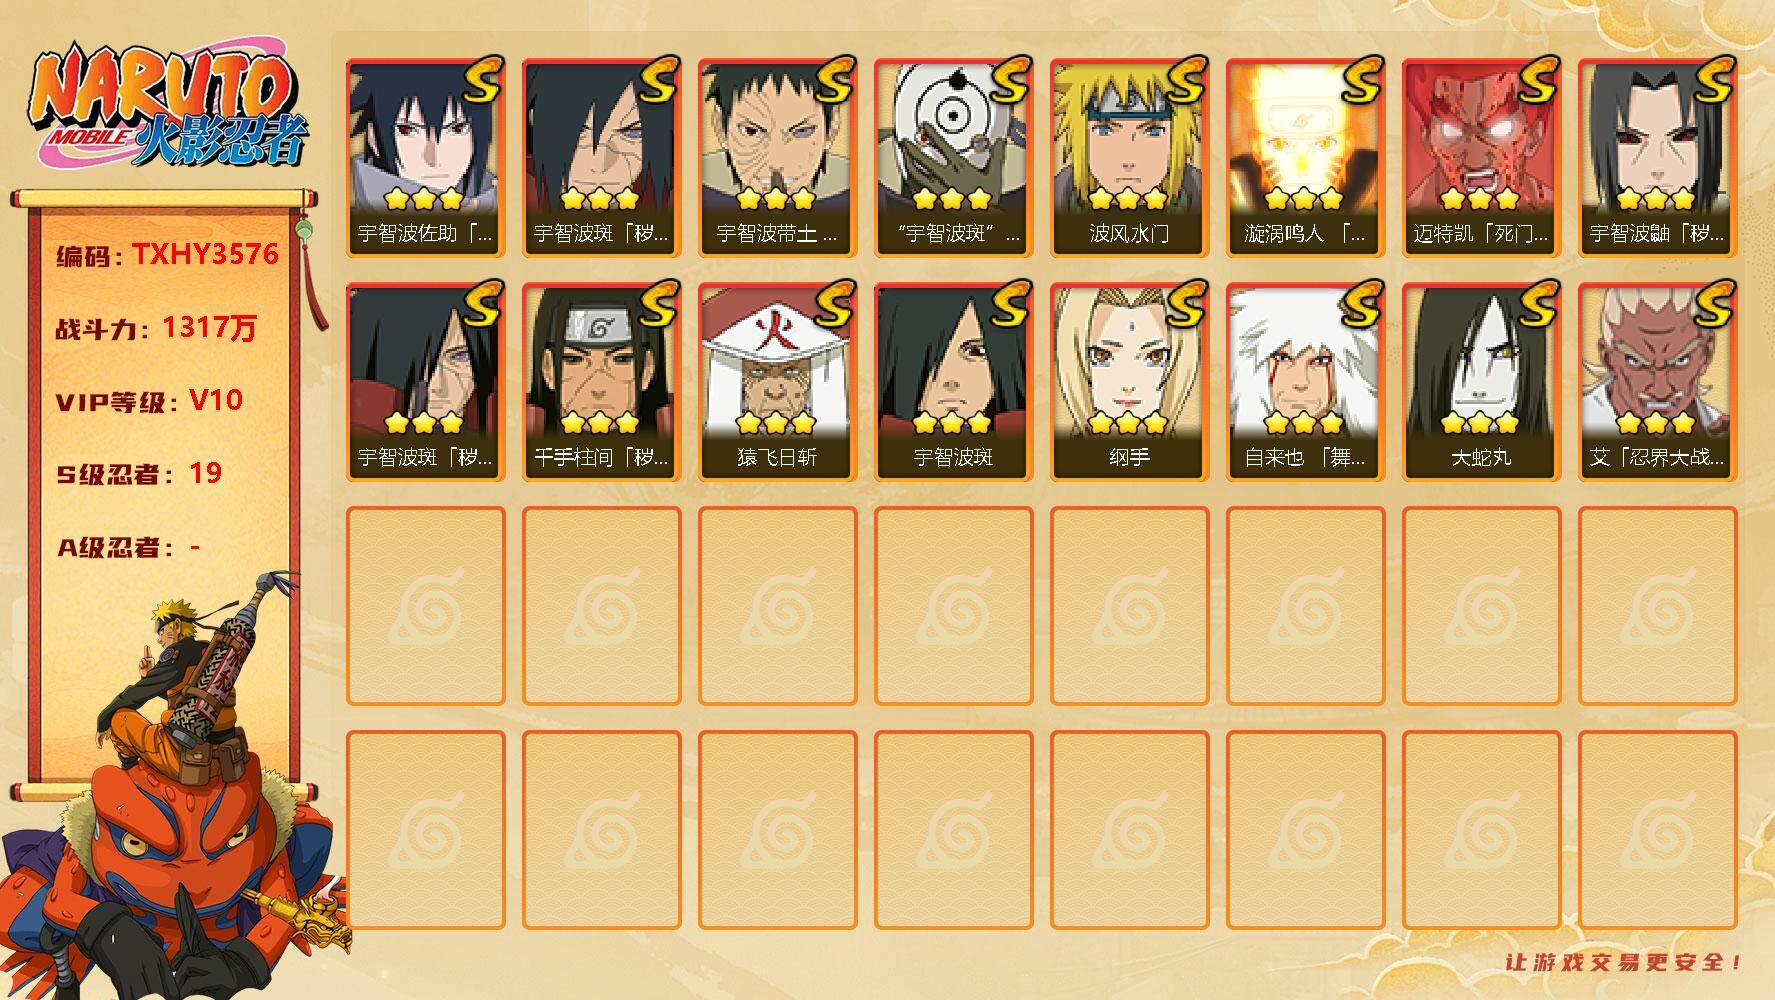Open the 自来也 ninja card
The height and width of the screenshot is (1000, 1775).
pyautogui.click(x=1305, y=382)
